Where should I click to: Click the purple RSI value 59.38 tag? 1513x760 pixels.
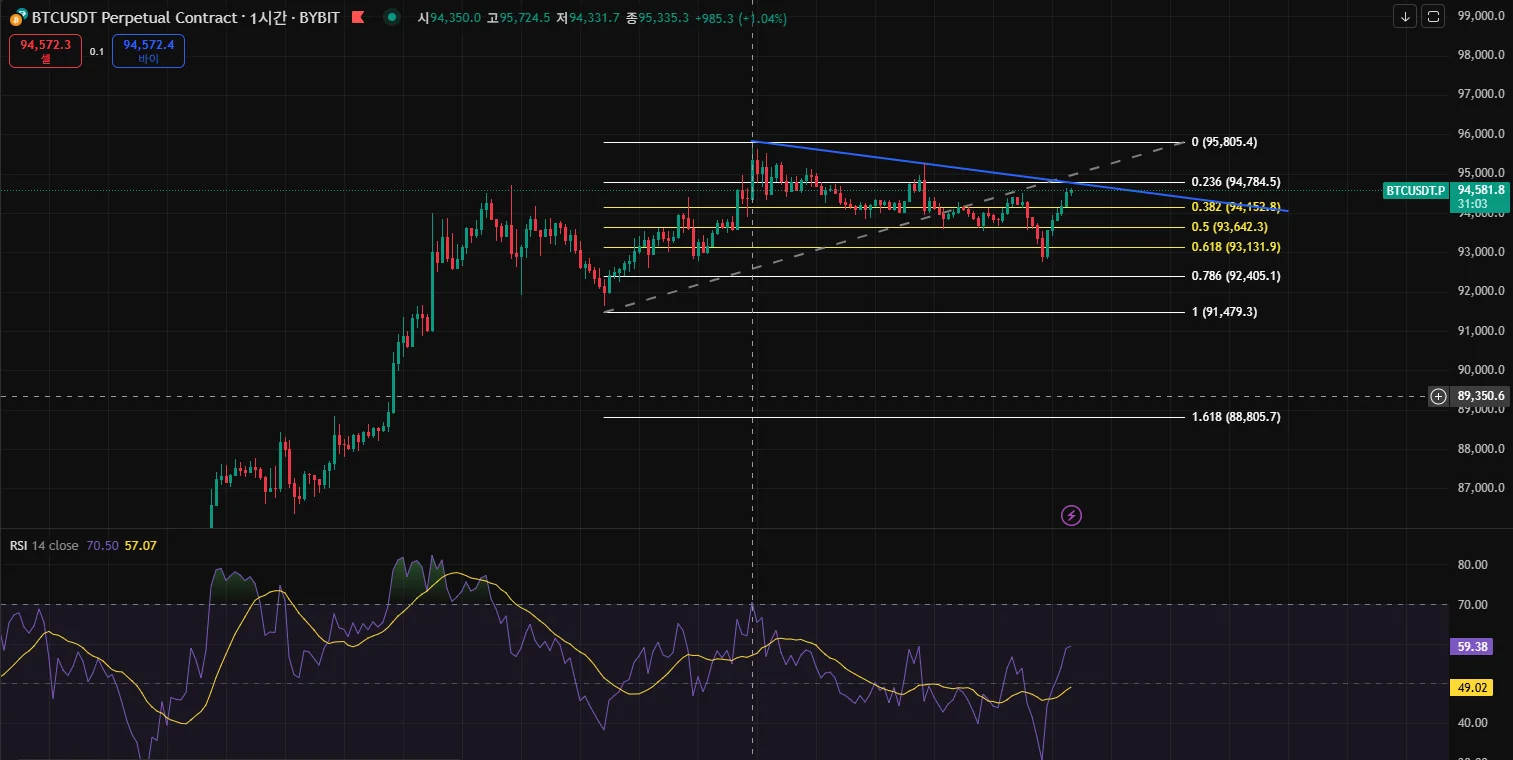pos(1474,647)
